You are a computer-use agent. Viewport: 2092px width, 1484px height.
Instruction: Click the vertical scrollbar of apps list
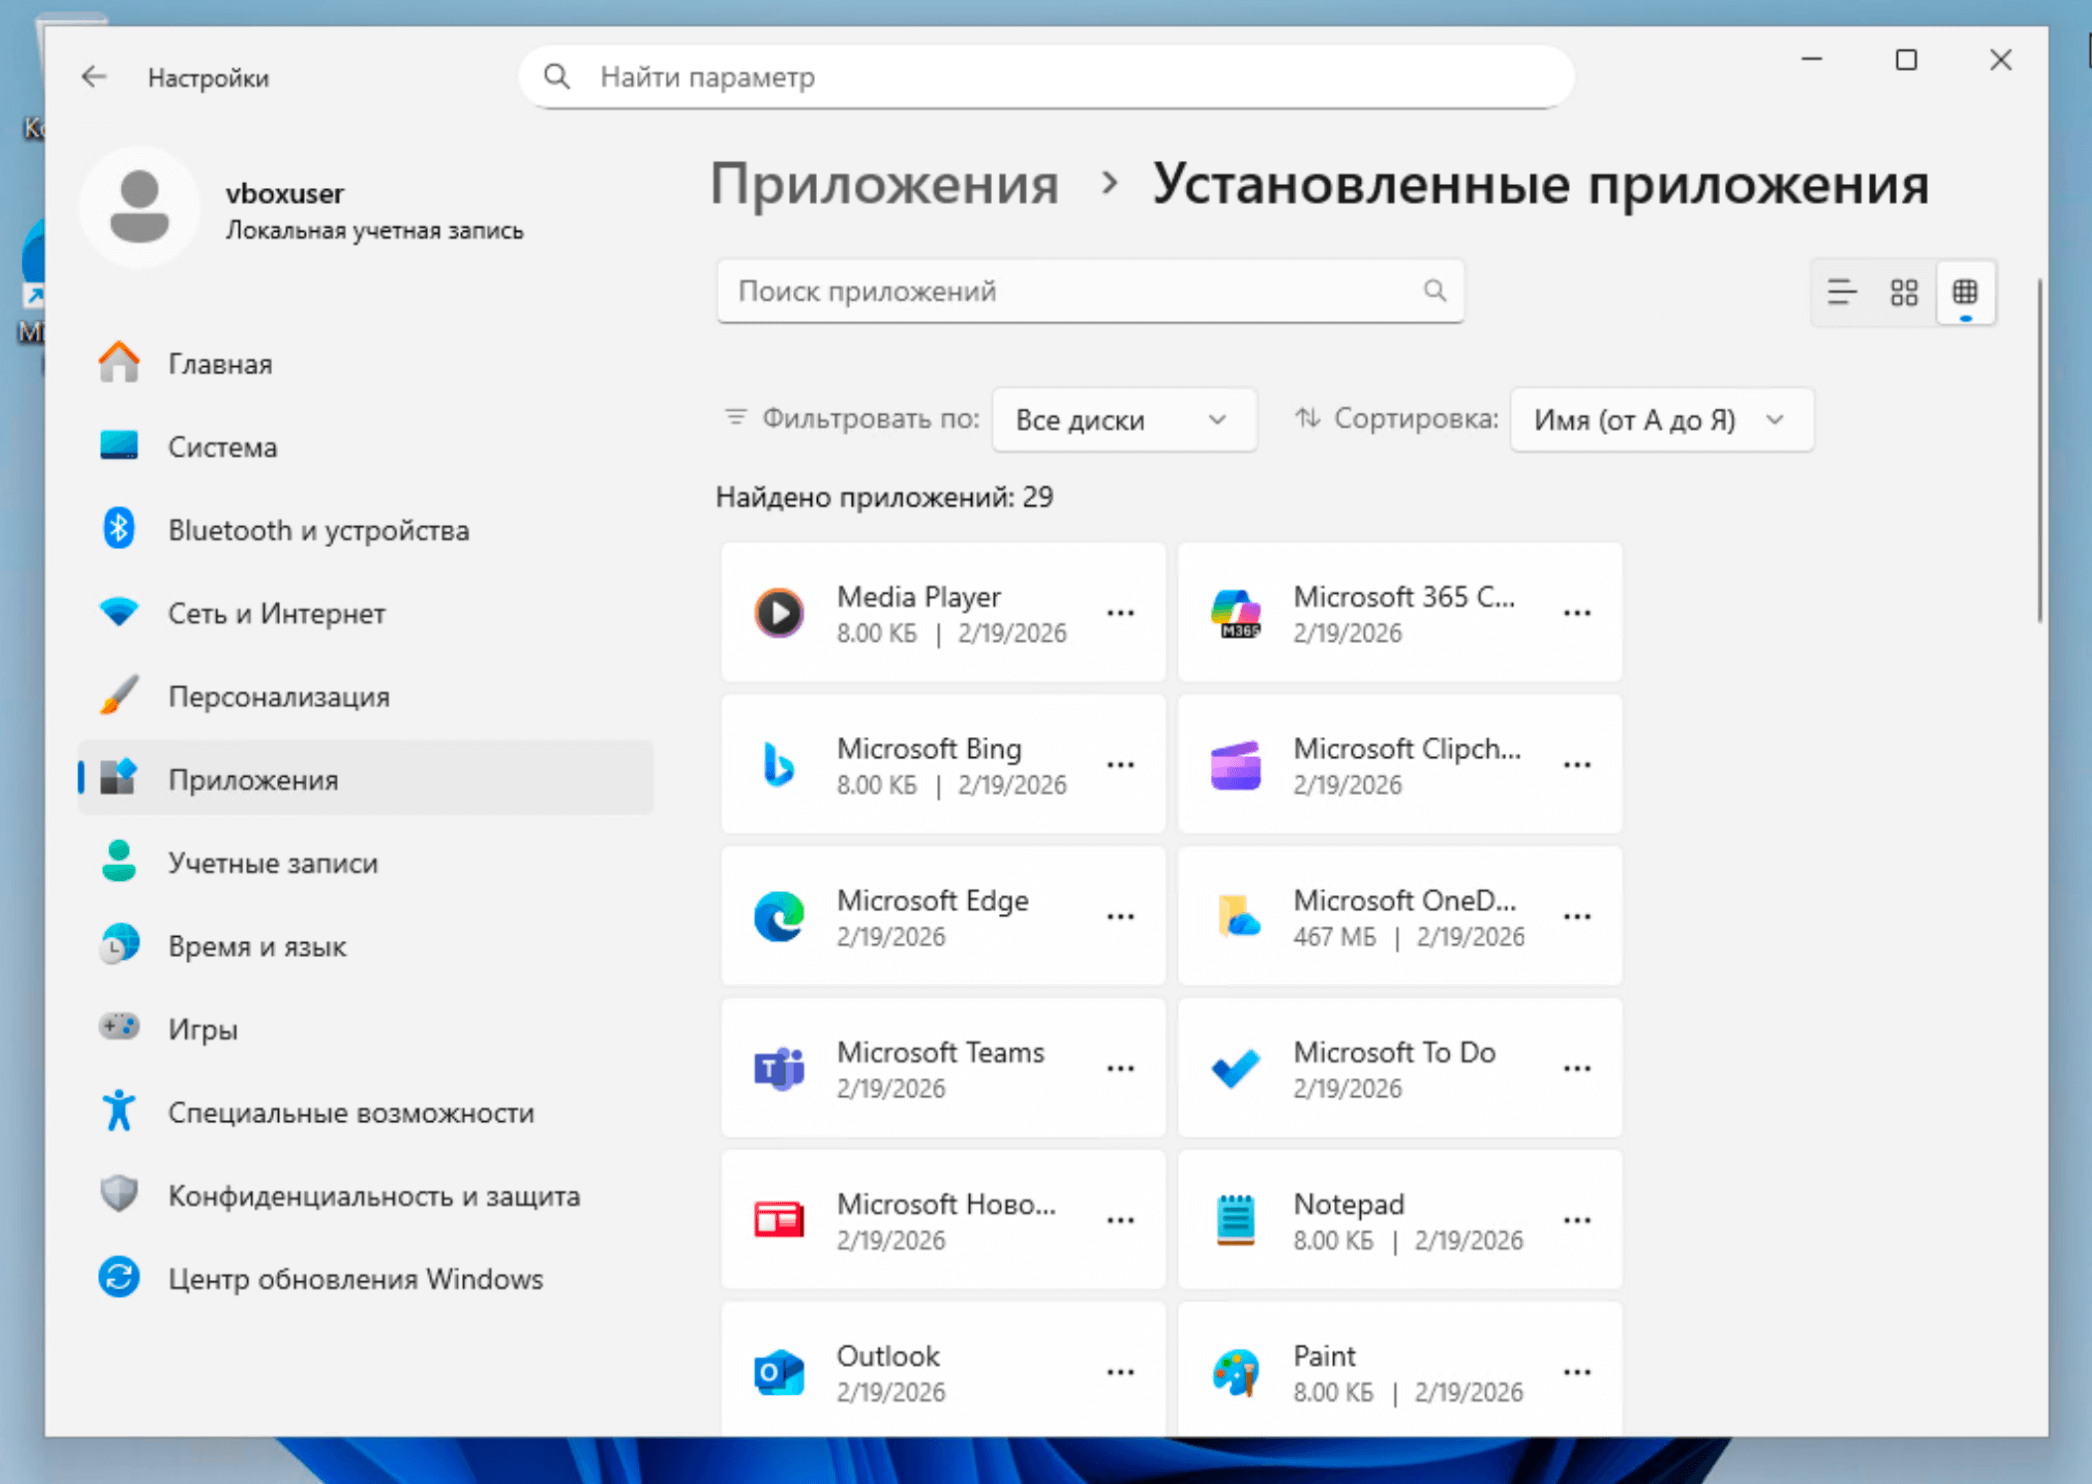pos(2039,450)
